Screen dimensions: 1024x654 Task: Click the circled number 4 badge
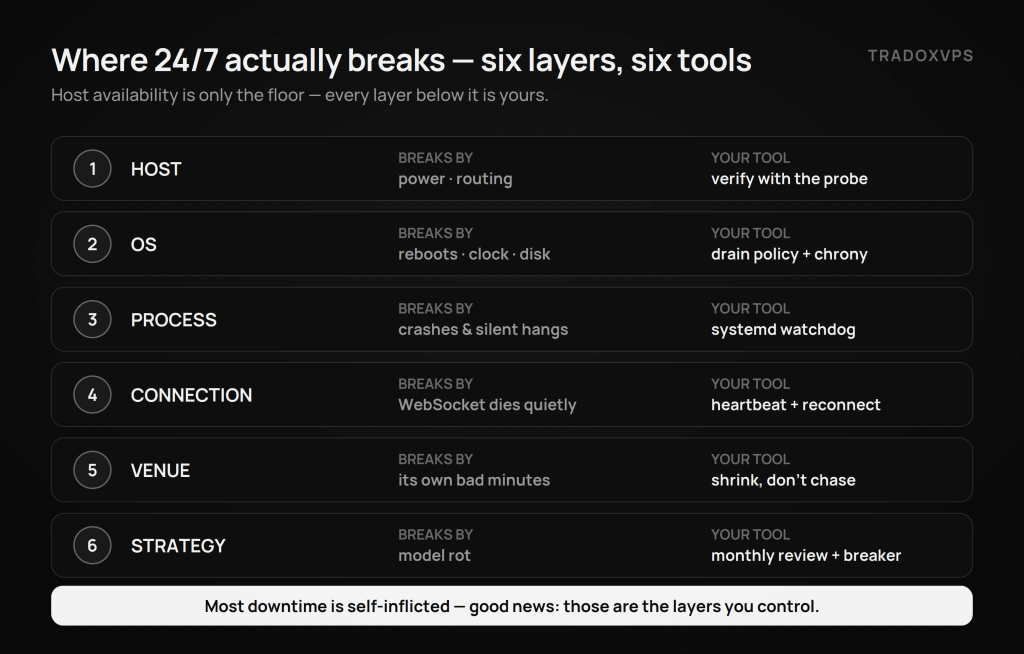[92, 395]
